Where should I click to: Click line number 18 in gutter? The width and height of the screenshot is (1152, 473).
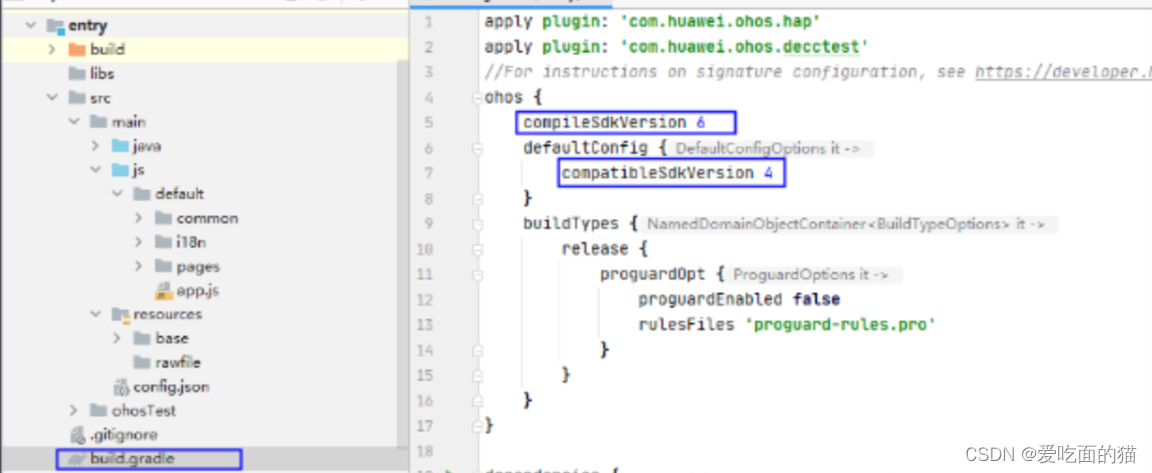click(x=424, y=450)
